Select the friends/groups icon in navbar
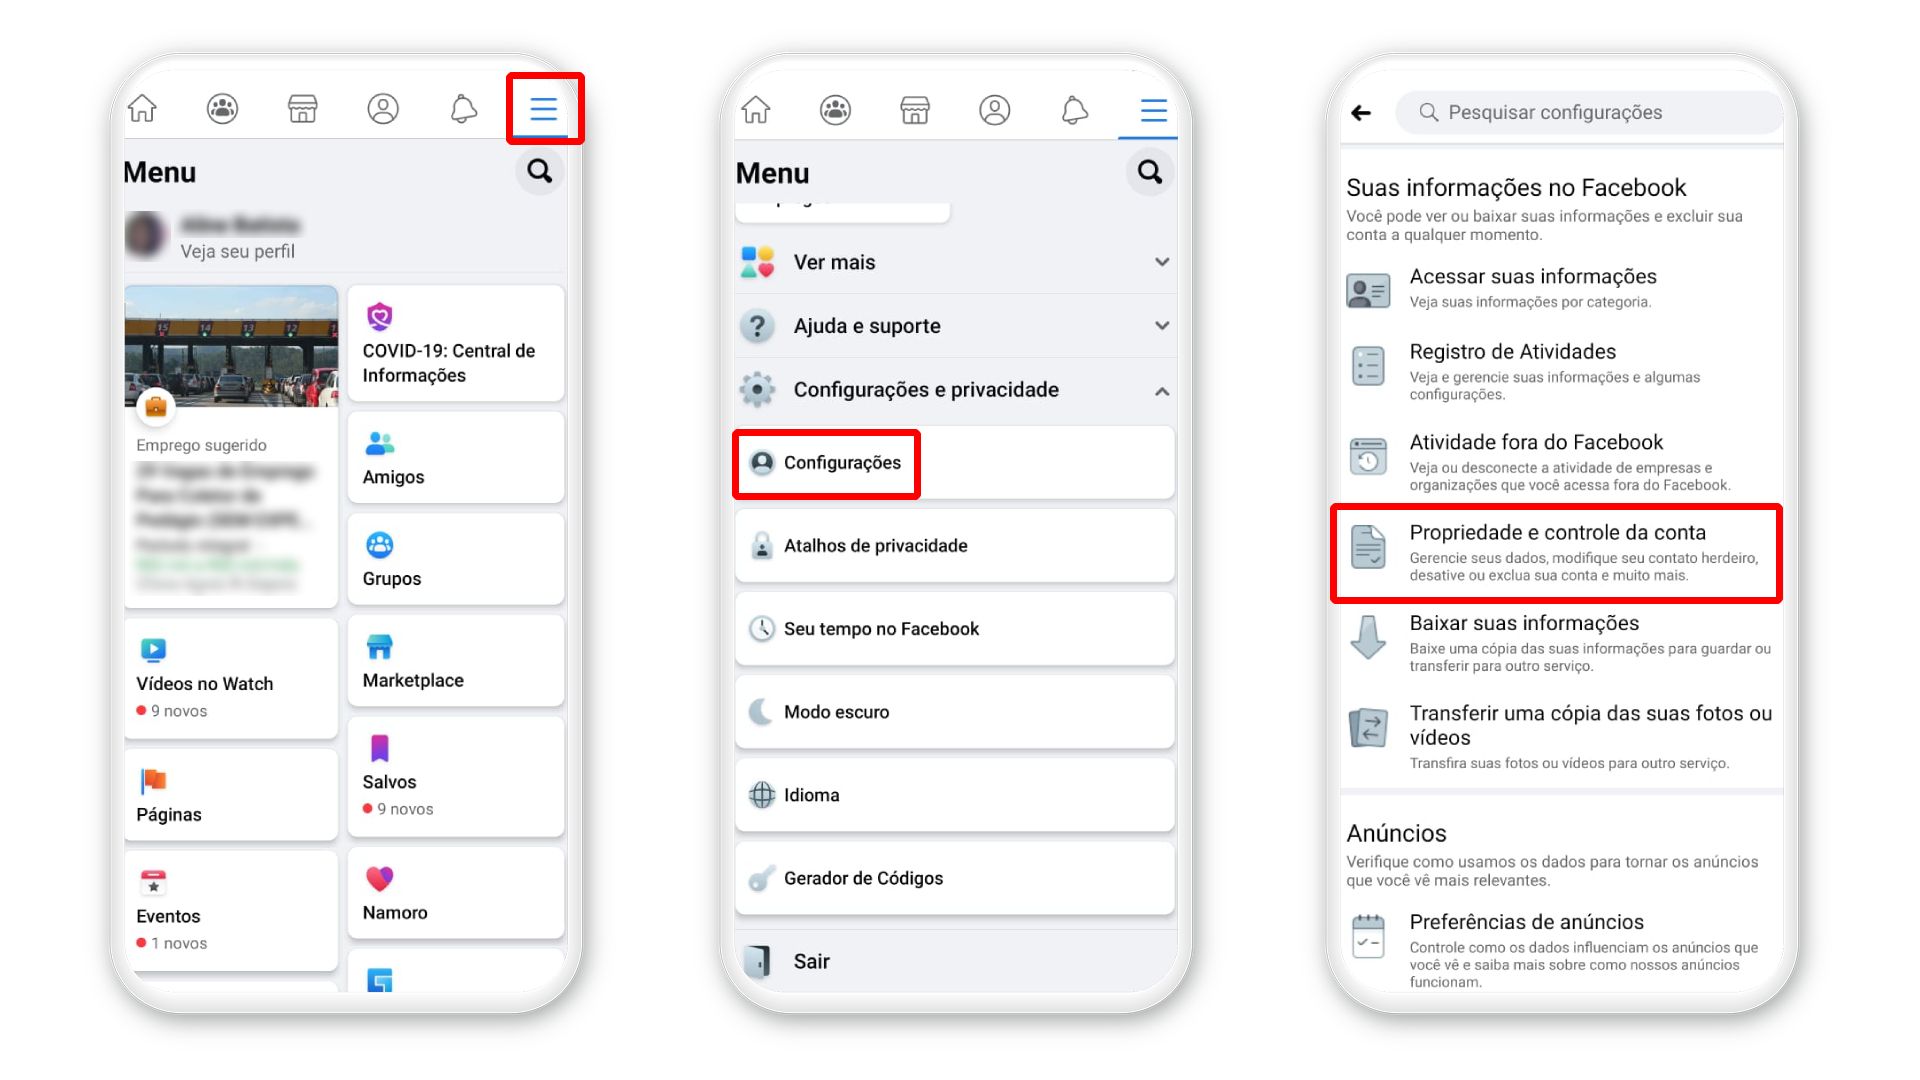 (223, 109)
